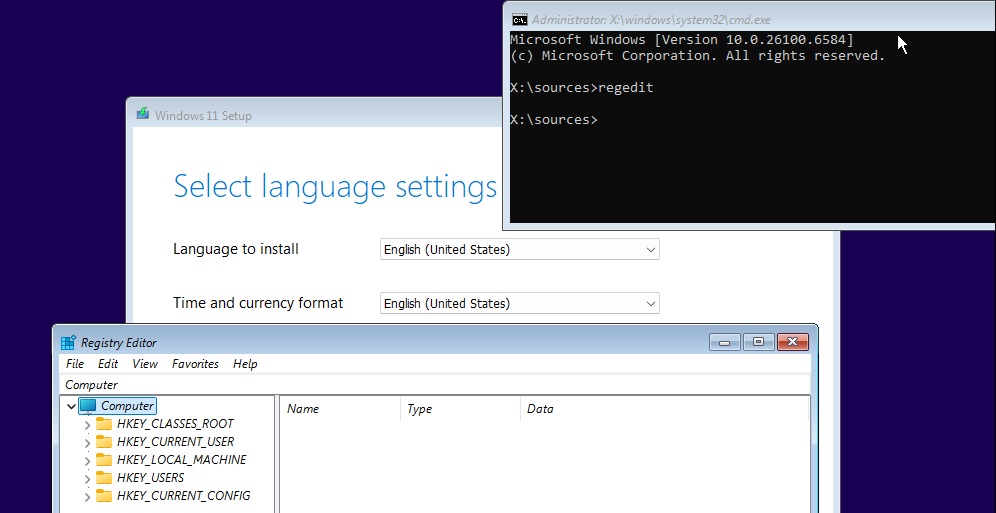The width and height of the screenshot is (996, 513).
Task: Minimize the Registry Editor window
Action: coord(725,342)
